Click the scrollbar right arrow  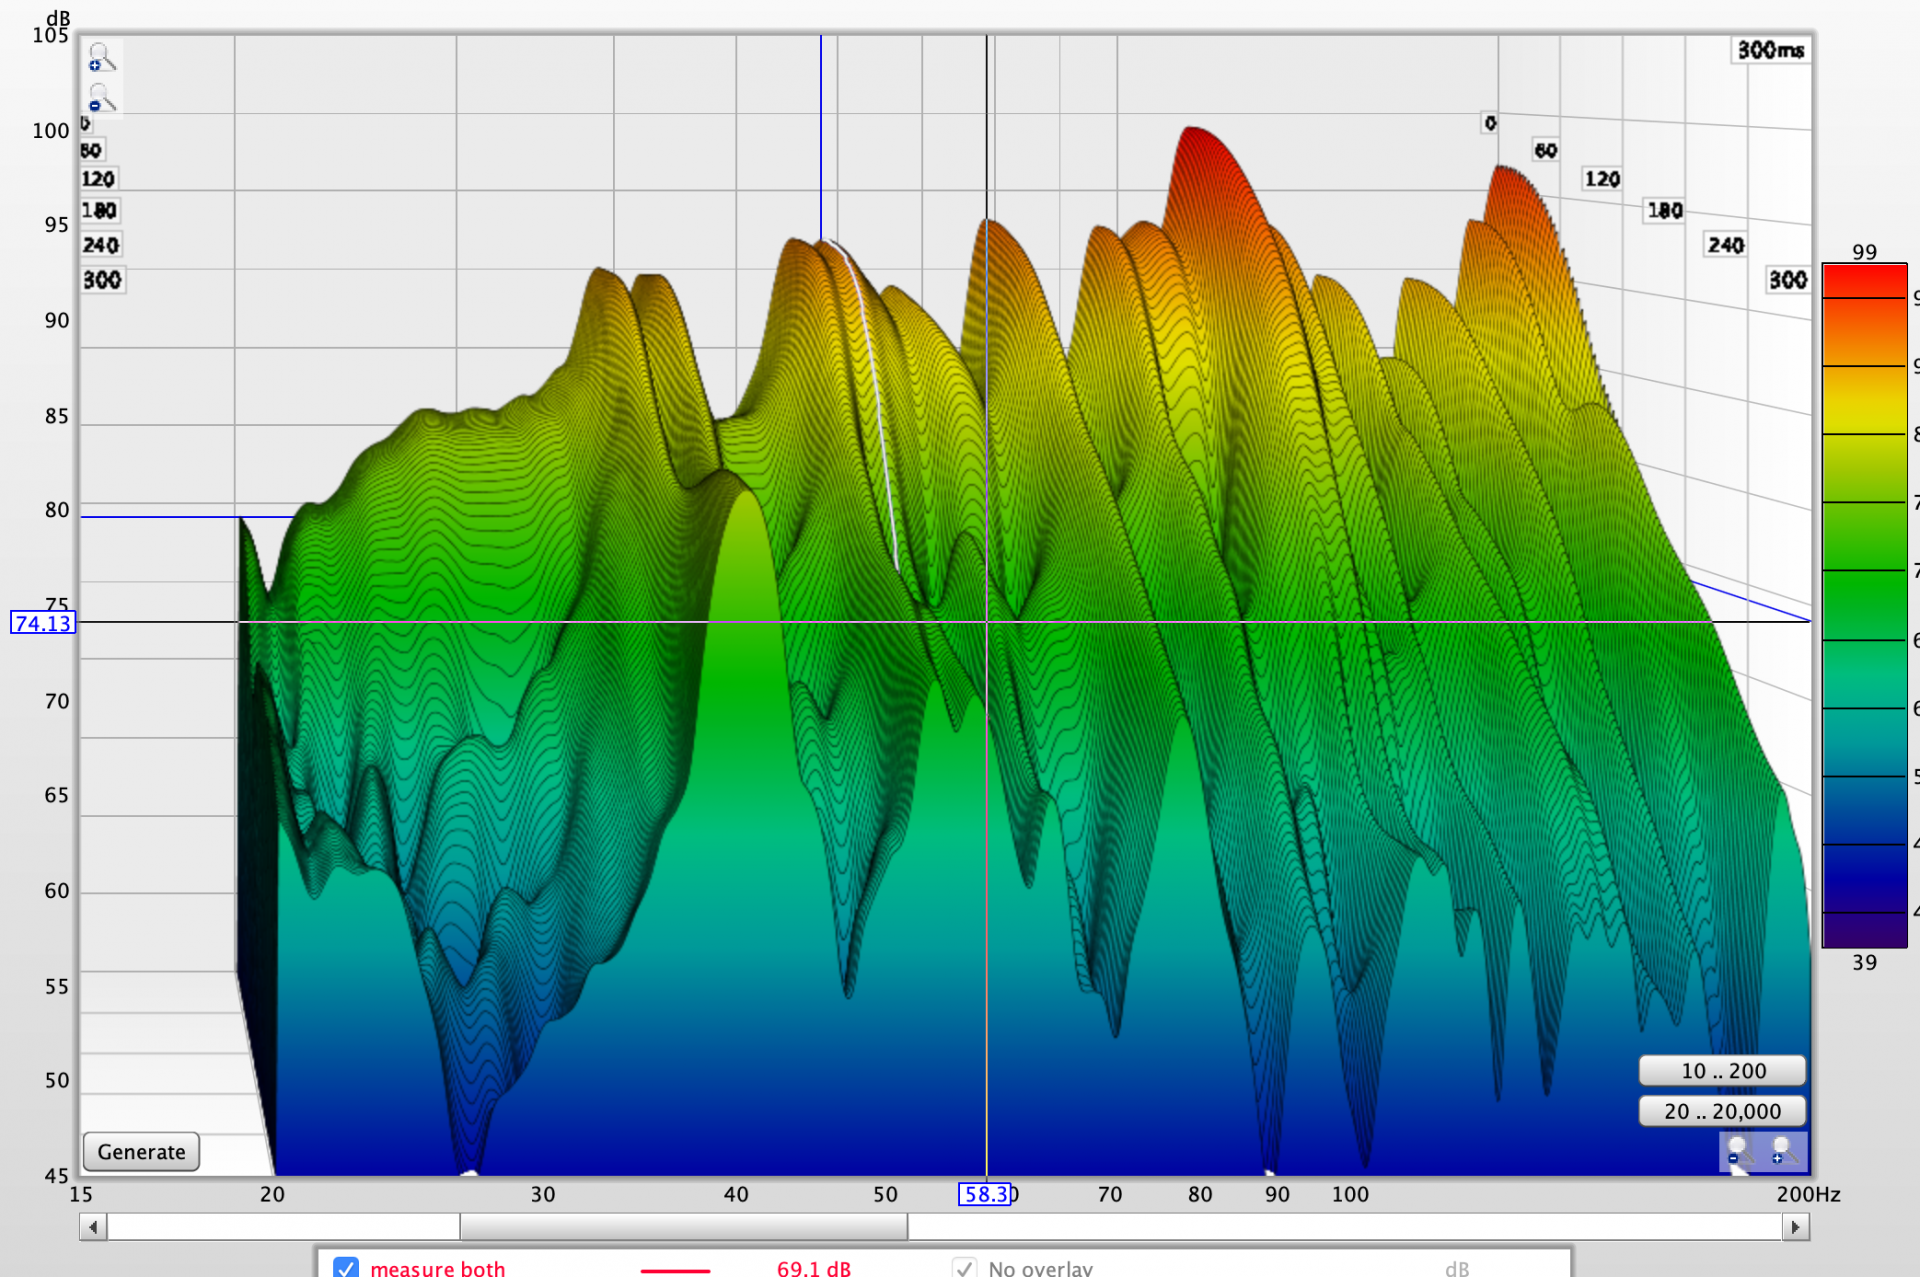coord(1796,1226)
